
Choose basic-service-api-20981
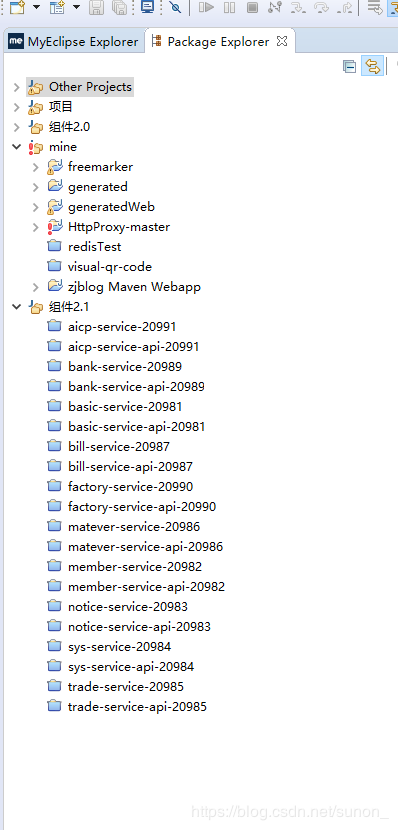click(137, 427)
